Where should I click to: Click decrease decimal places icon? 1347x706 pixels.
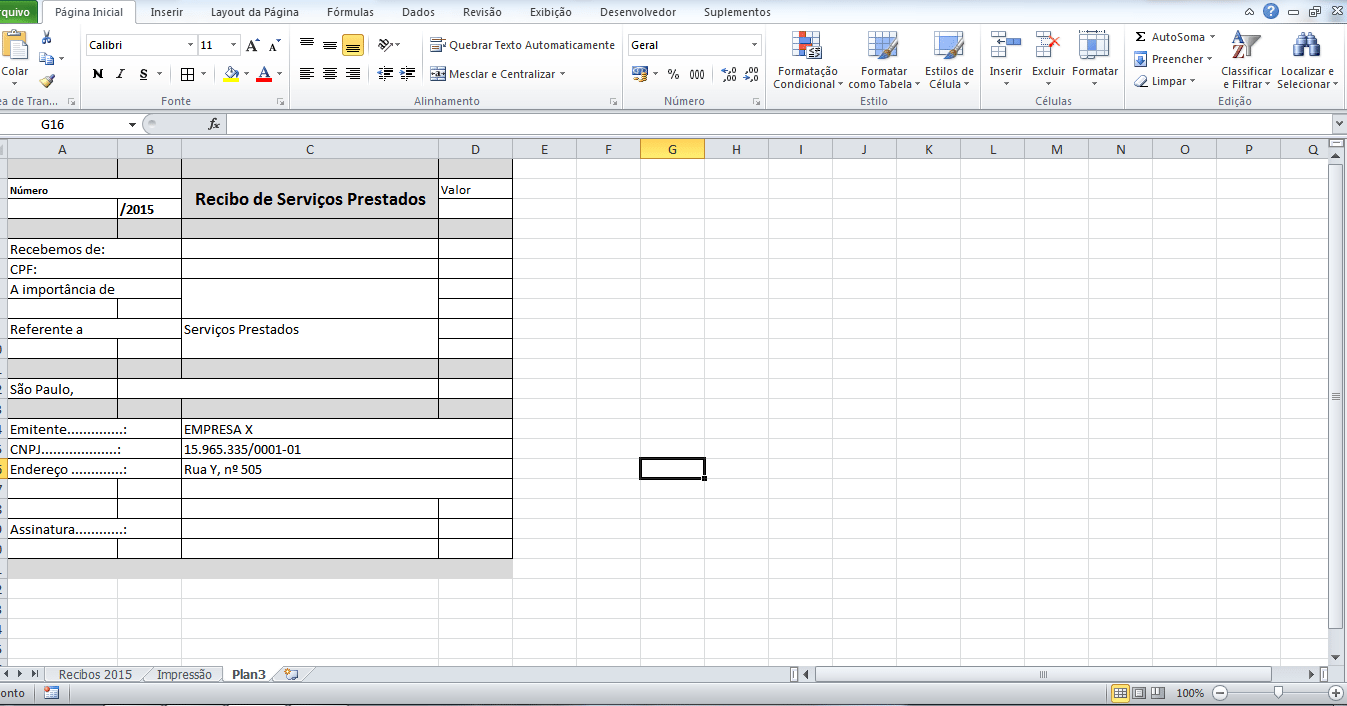[752, 74]
